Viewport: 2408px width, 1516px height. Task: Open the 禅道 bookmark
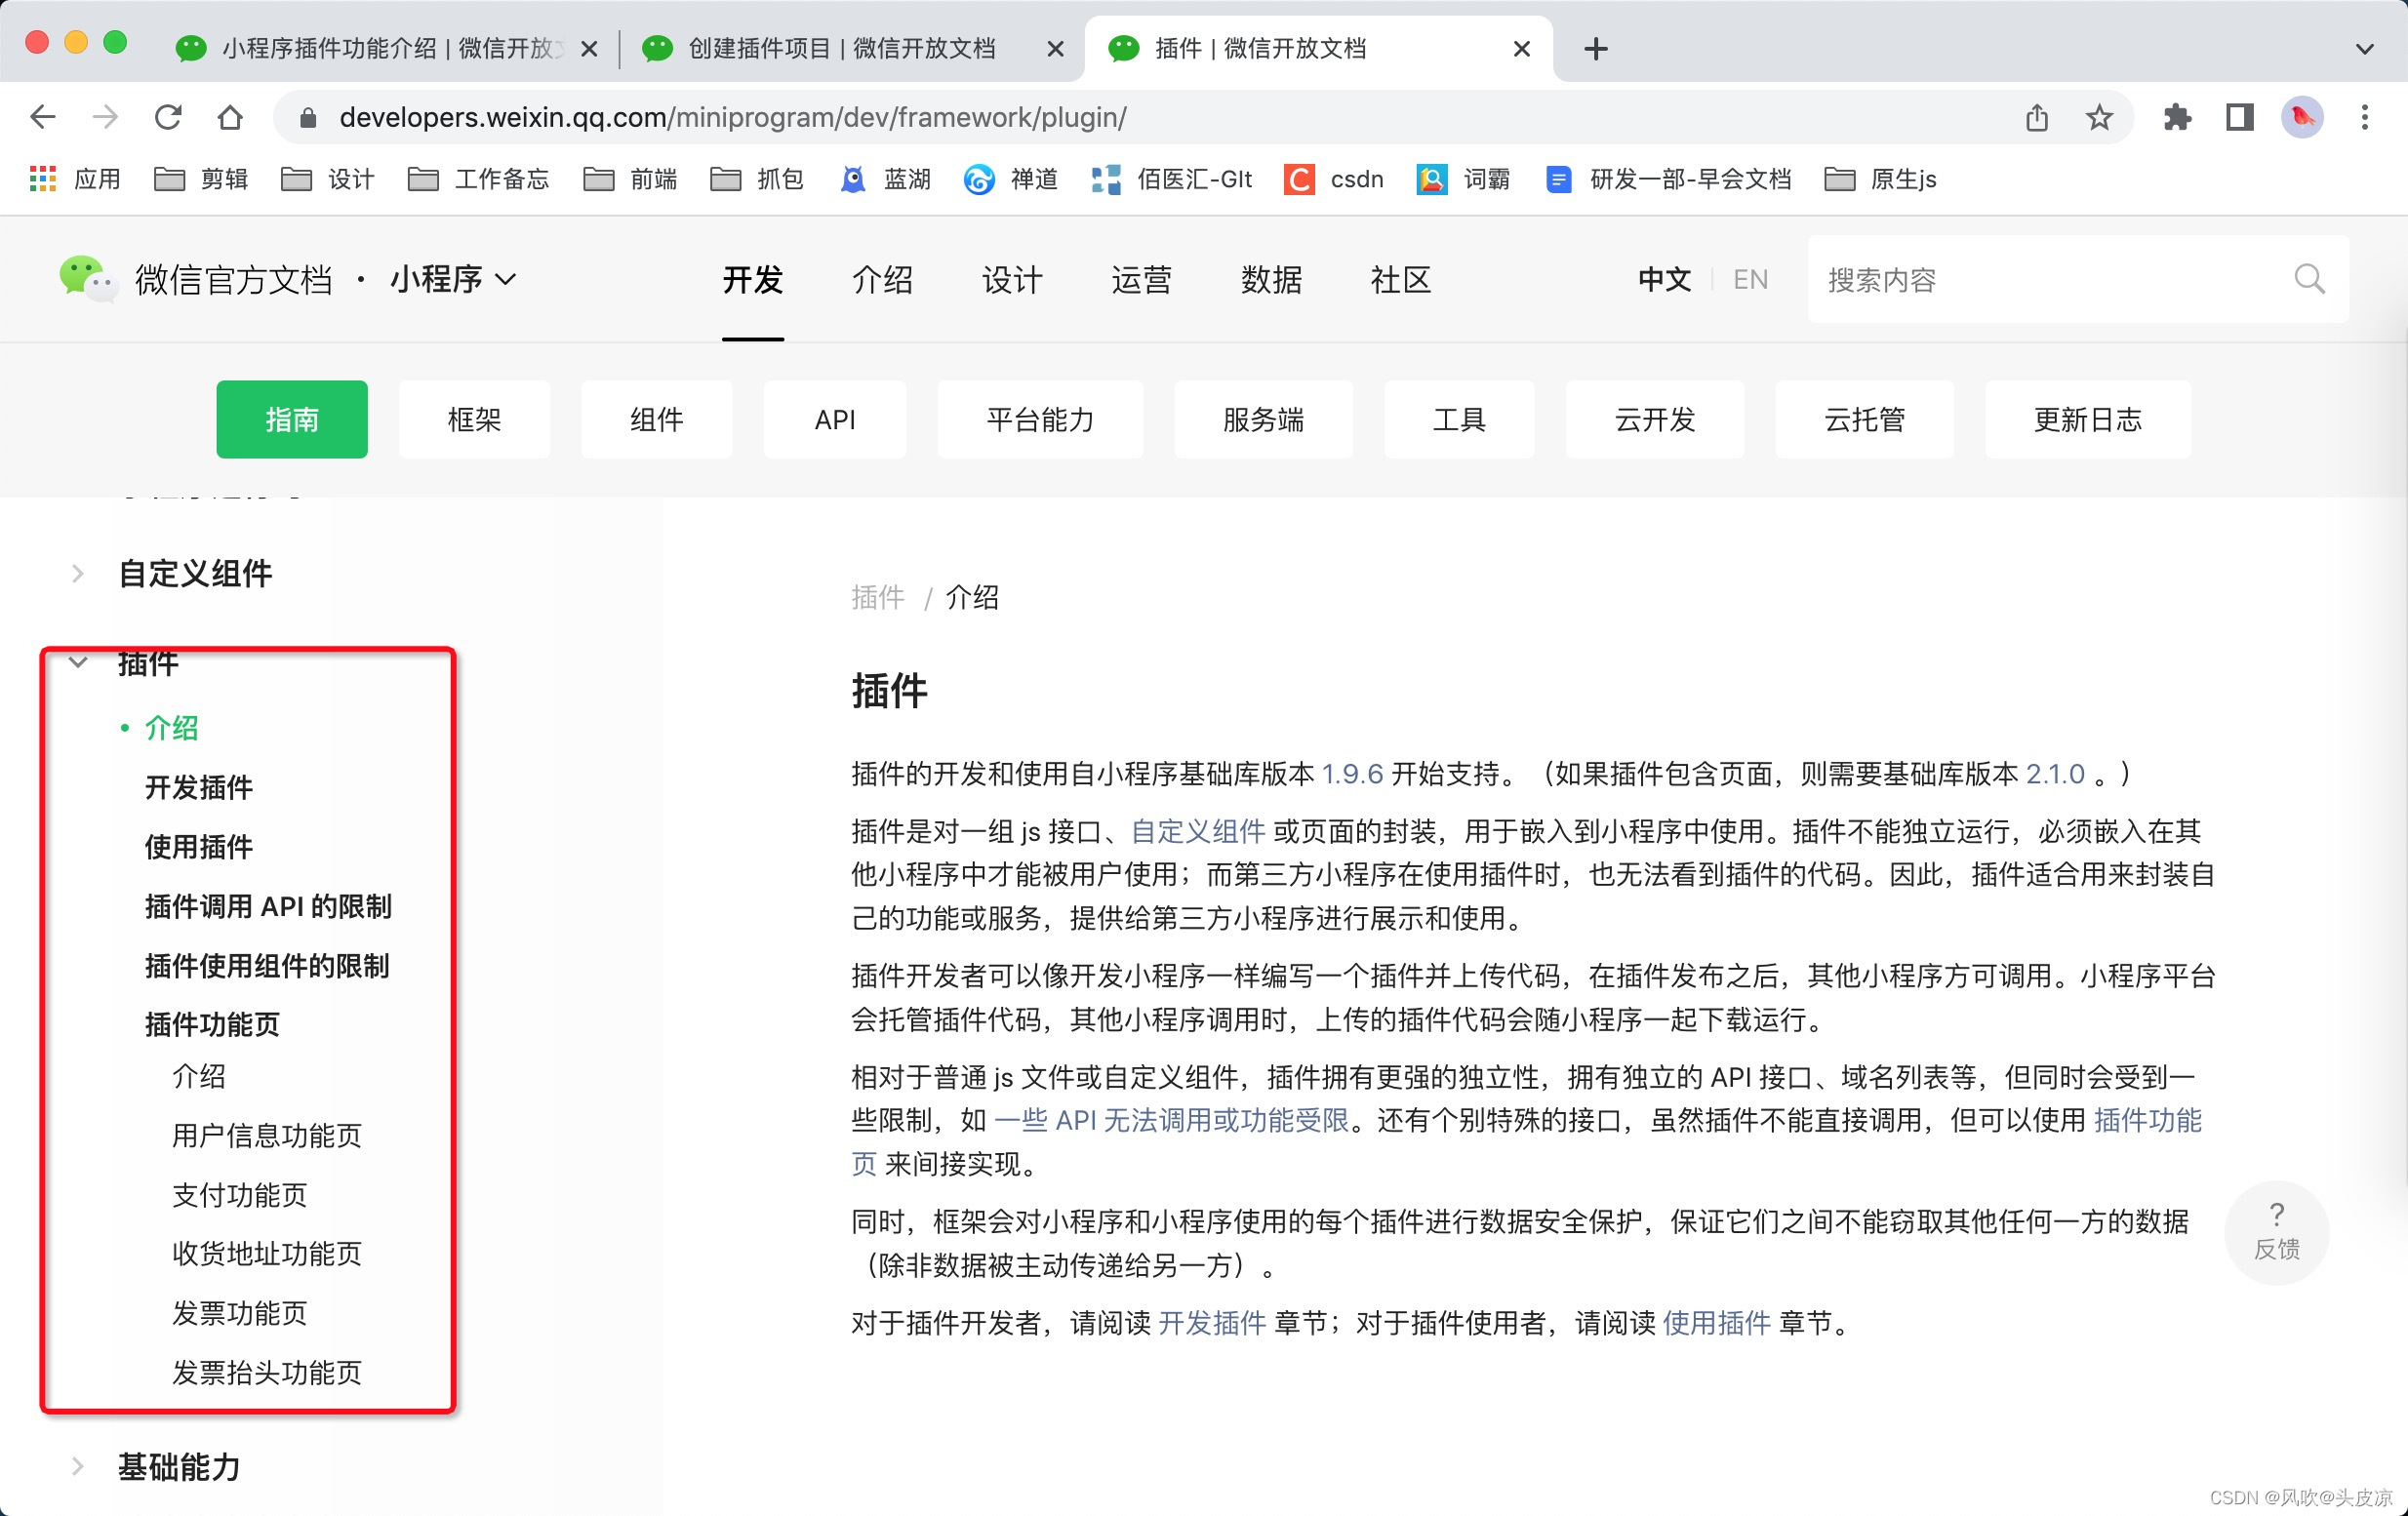(1011, 179)
